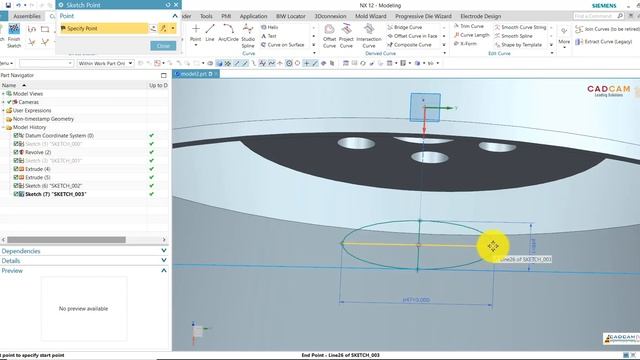Click Close button in Sketch Point dialog
This screenshot has width=640, height=360.
[163, 46]
